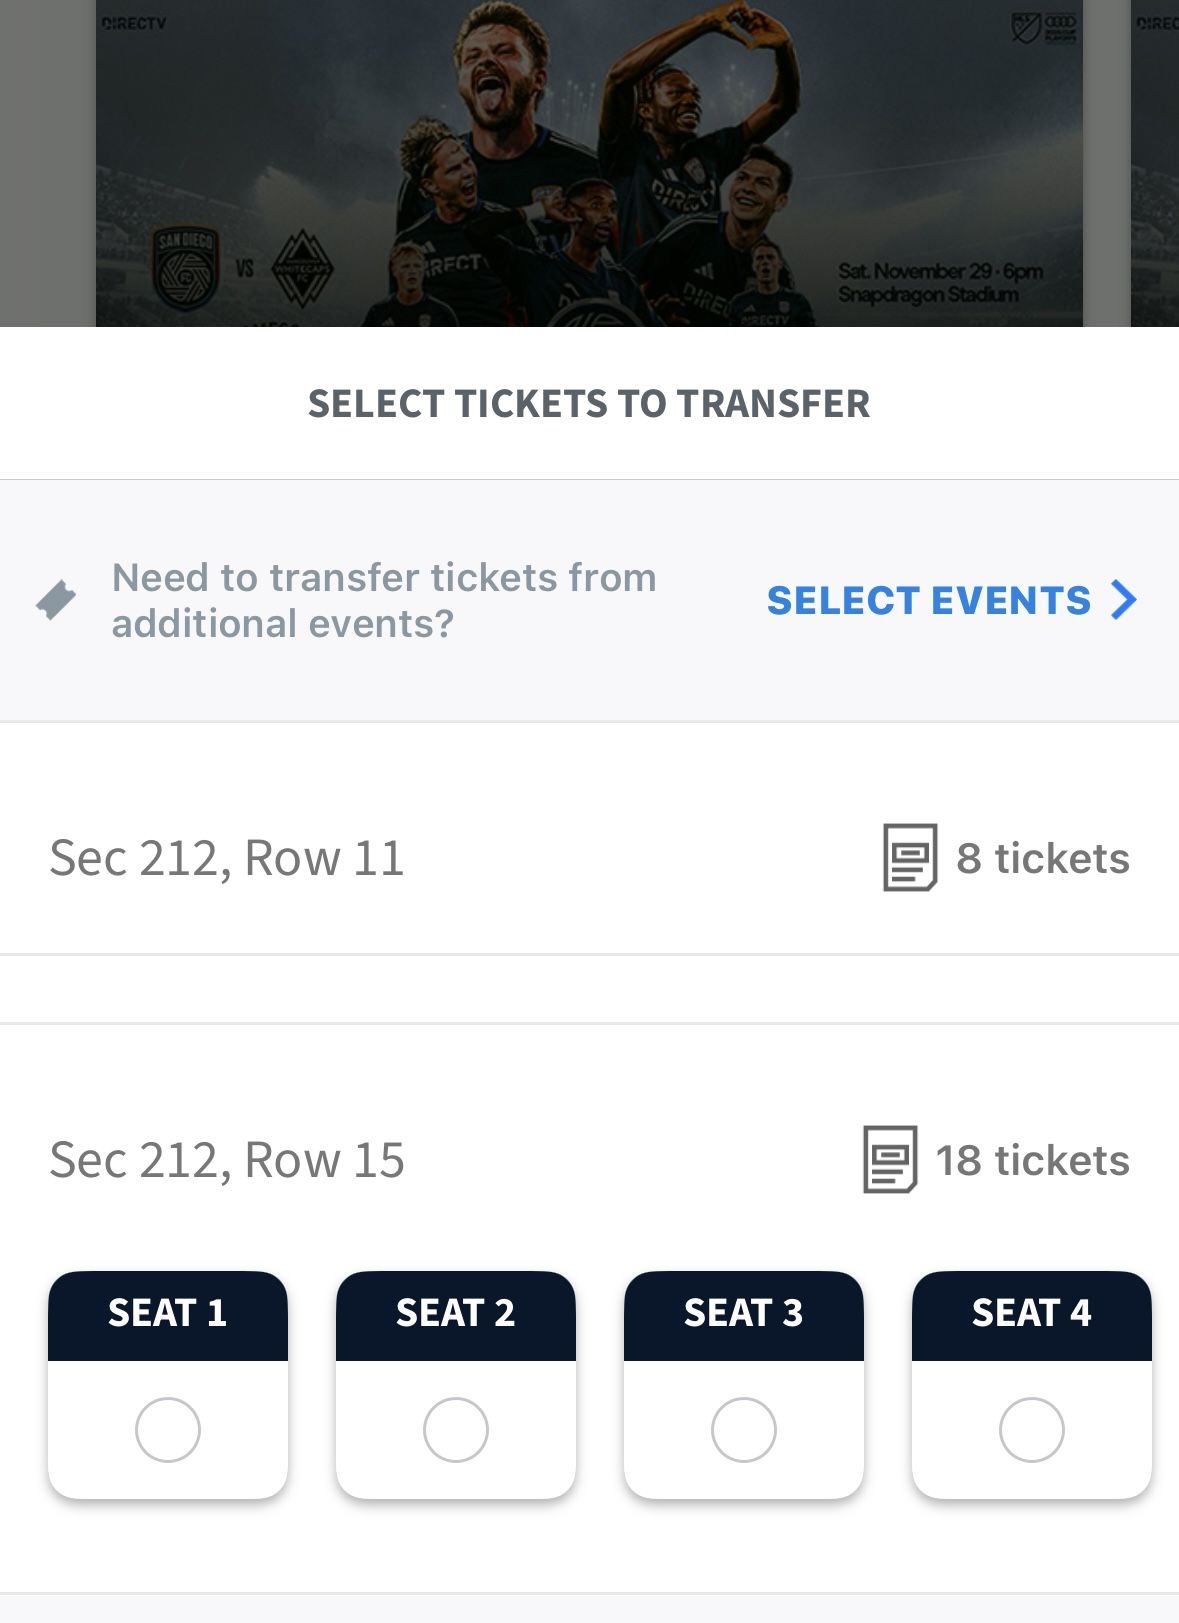Click the ticket stub icon beside the transfer prompt

coord(57,599)
